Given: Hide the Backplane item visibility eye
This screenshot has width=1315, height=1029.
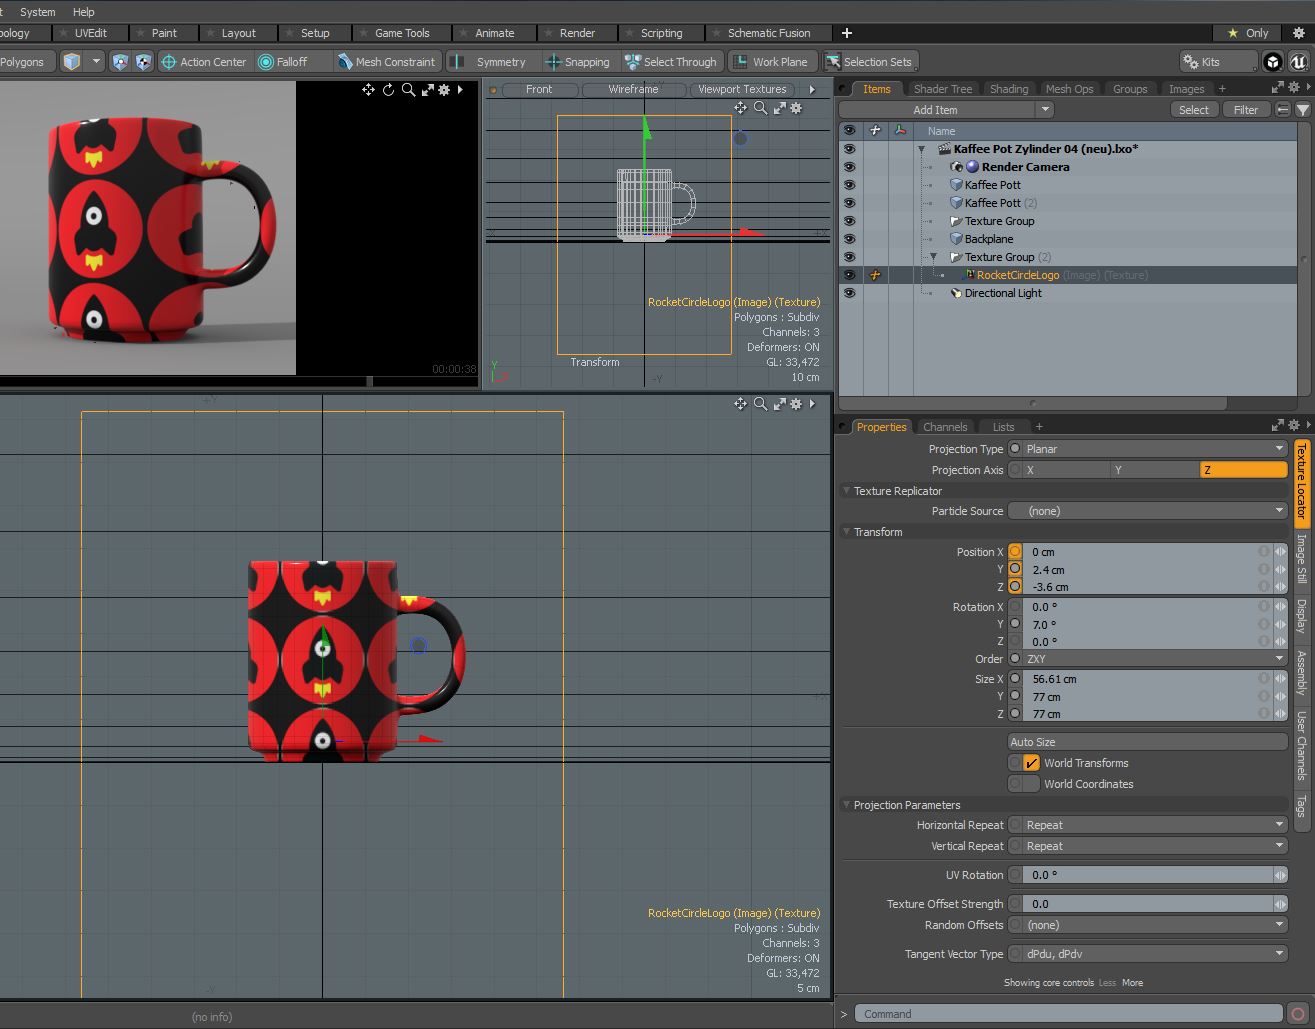Looking at the screenshot, I should coord(849,239).
